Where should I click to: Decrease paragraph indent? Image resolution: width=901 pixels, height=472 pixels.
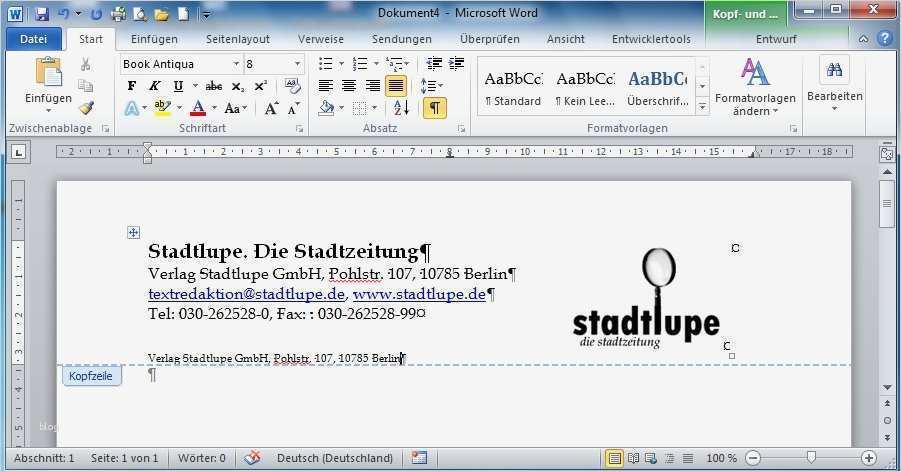[434, 63]
